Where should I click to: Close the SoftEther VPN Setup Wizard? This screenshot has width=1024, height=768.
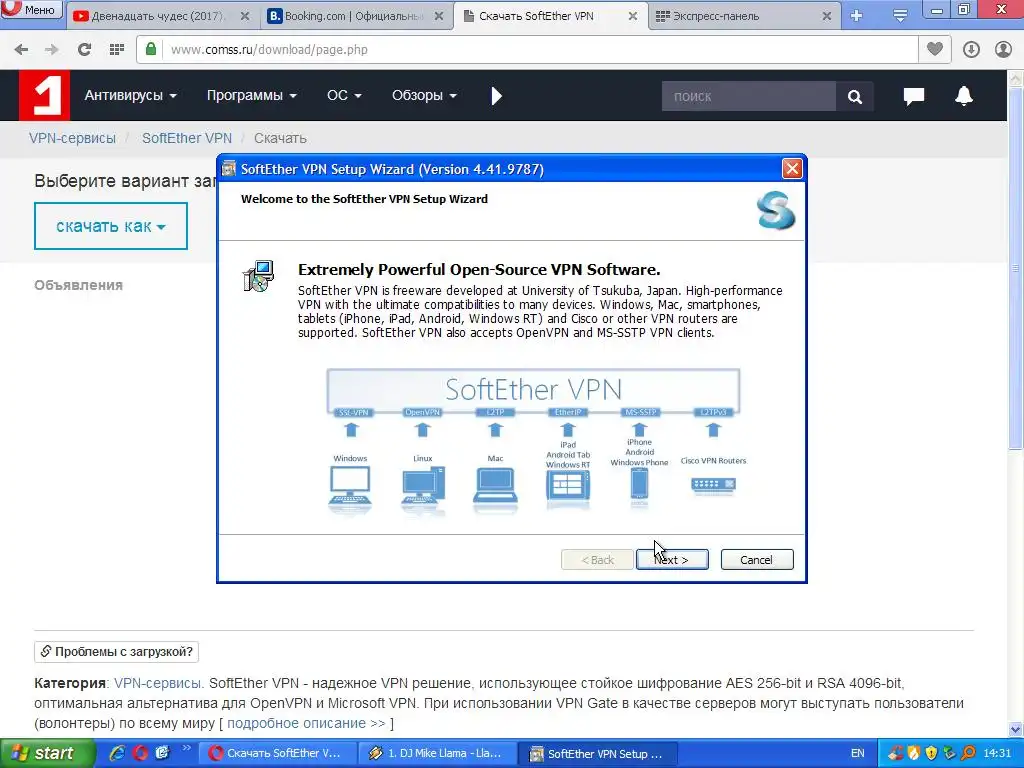pos(792,169)
